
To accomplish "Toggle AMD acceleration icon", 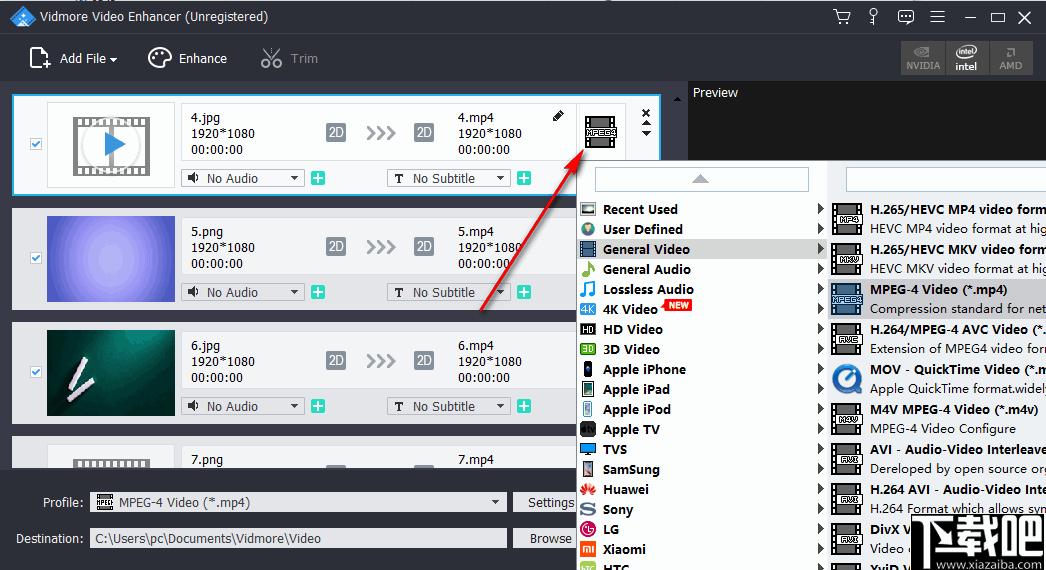I will pyautogui.click(x=1011, y=58).
